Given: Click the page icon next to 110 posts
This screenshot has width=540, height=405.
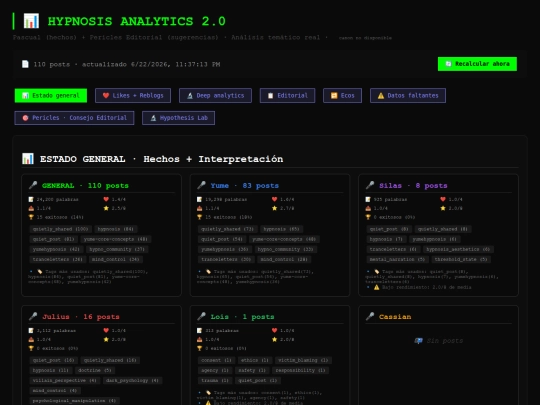Looking at the screenshot, I should (x=25, y=64).
